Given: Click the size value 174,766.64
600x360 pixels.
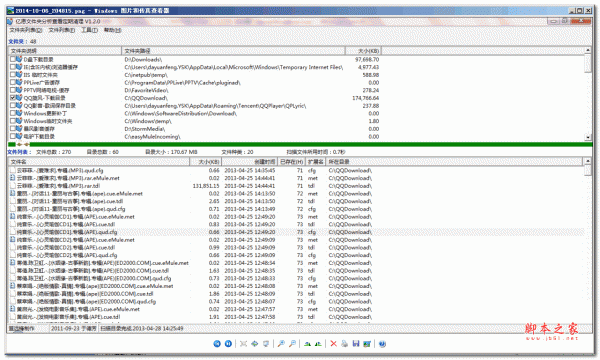Looking at the screenshot, I should [x=365, y=98].
